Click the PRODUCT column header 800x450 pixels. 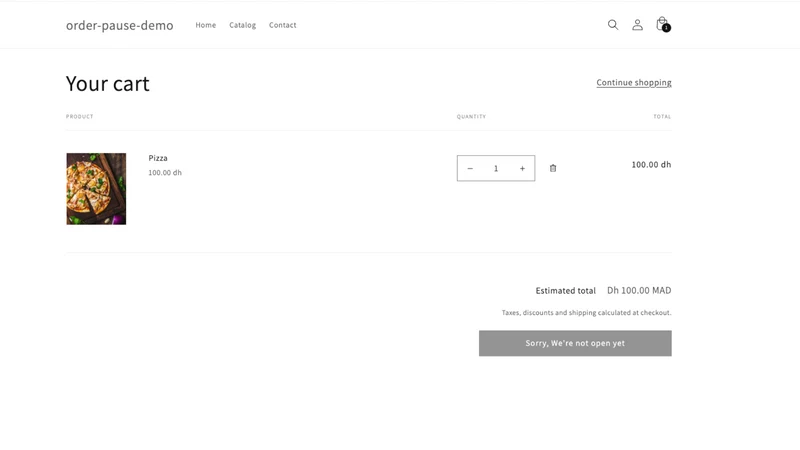point(80,116)
